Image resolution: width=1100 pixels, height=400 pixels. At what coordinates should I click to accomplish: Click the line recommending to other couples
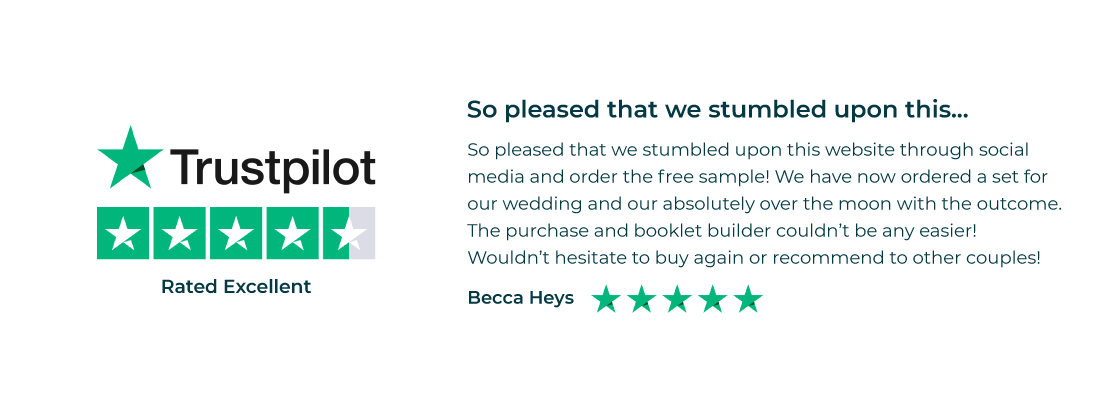tap(754, 258)
